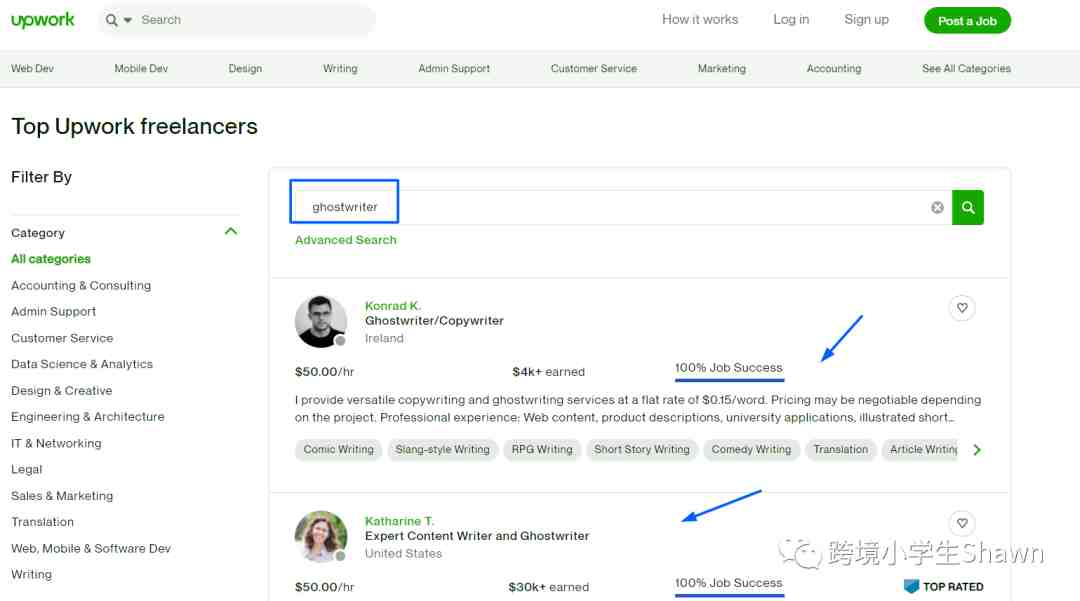Select All categories filter
Screen dimensions: 1080x601
point(51,259)
